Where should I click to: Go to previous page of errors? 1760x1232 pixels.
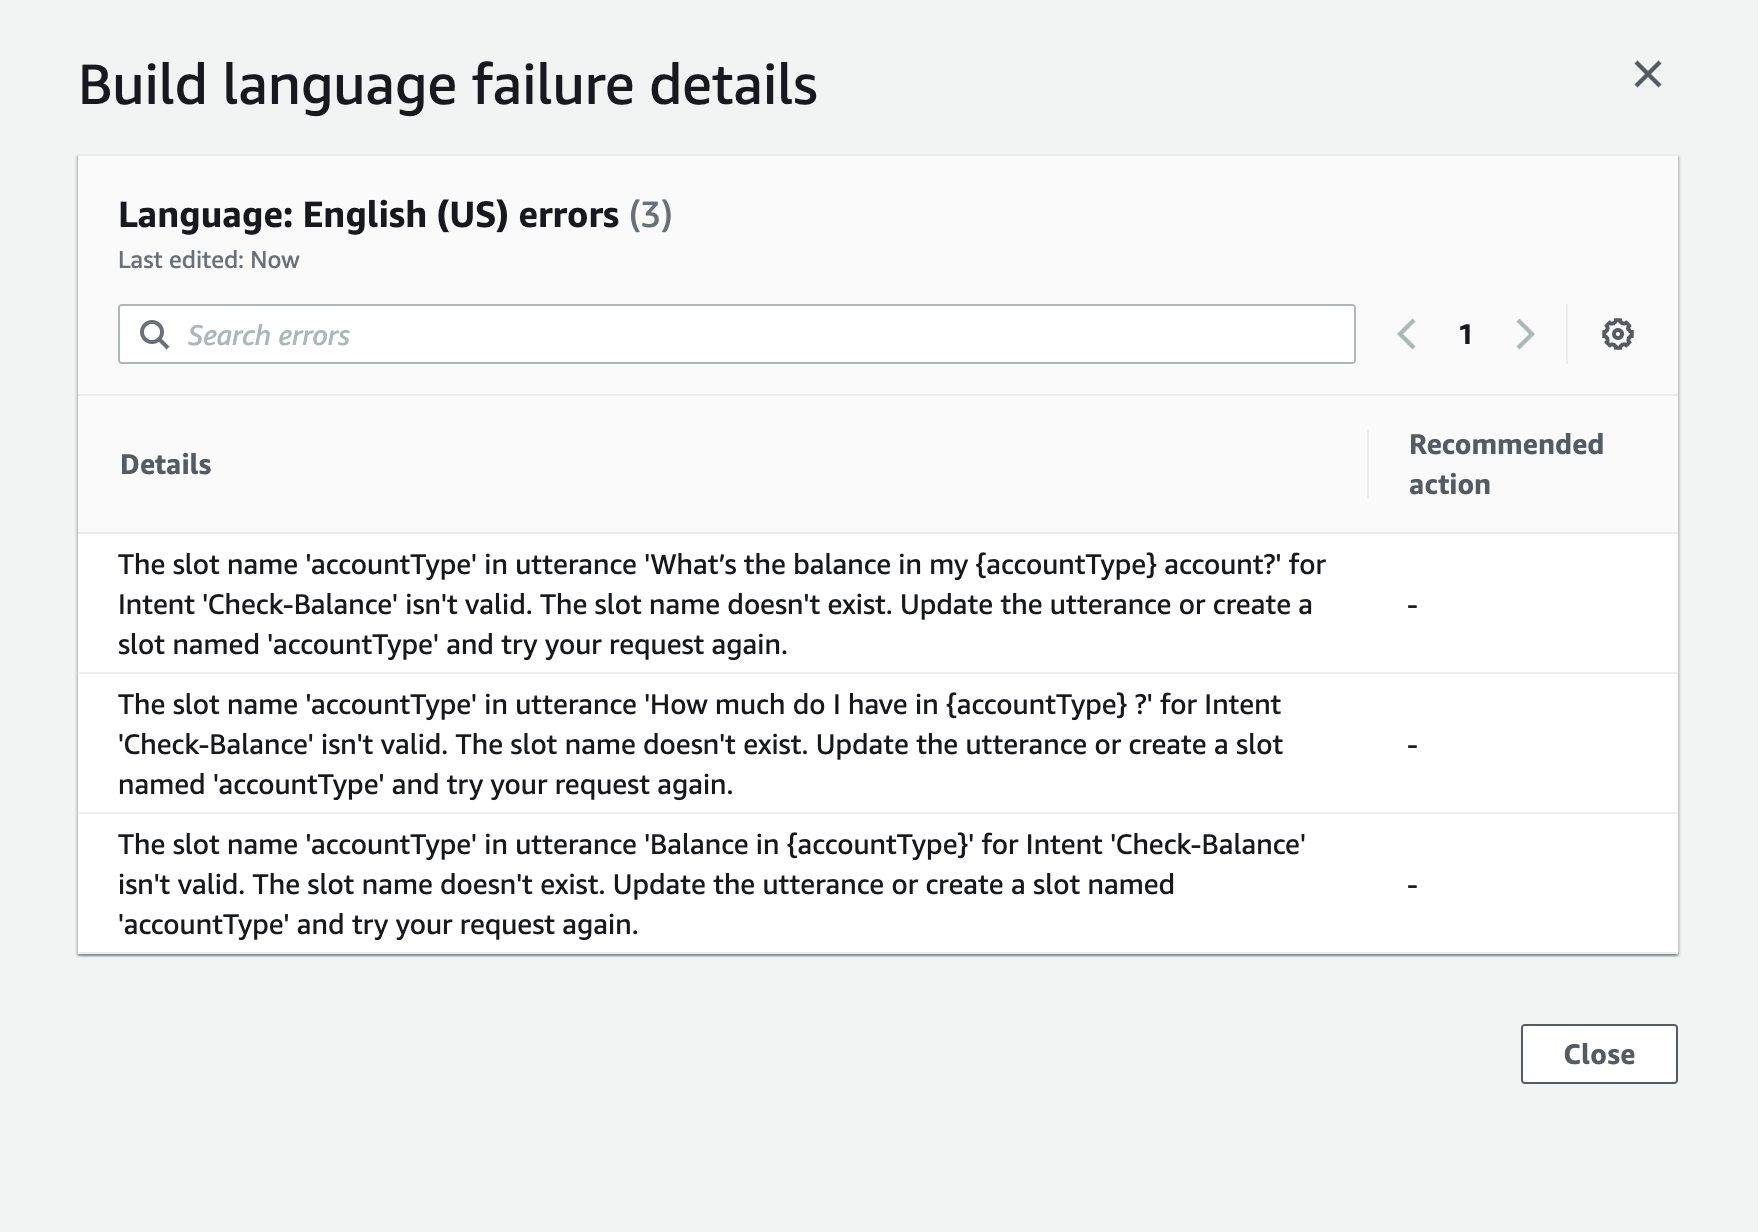(1407, 334)
